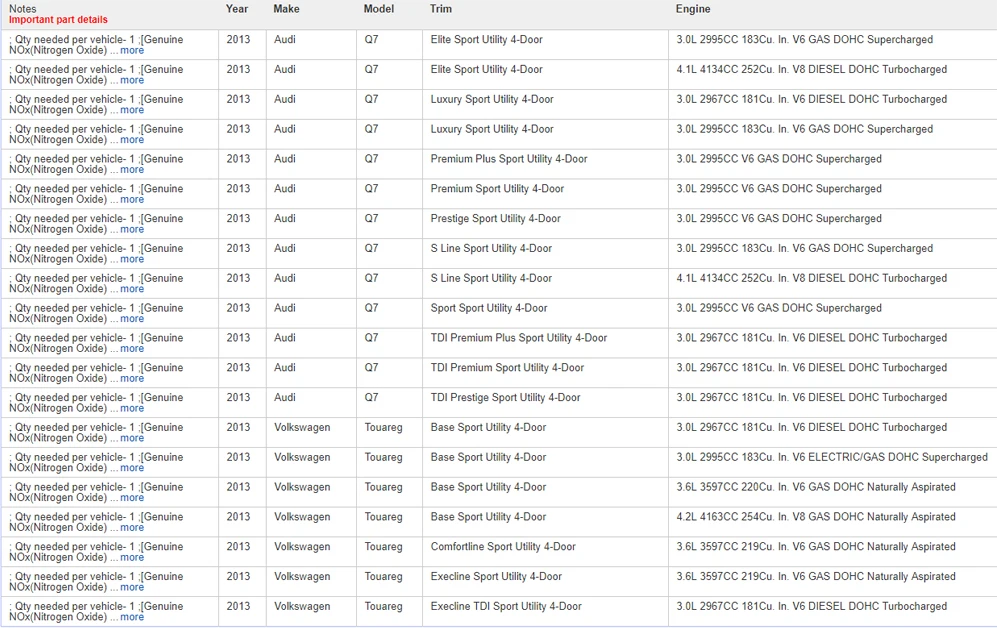997x628 pixels.
Task: Select 4.1L V8 DIESEL engine in S Line row
Action: 811,278
